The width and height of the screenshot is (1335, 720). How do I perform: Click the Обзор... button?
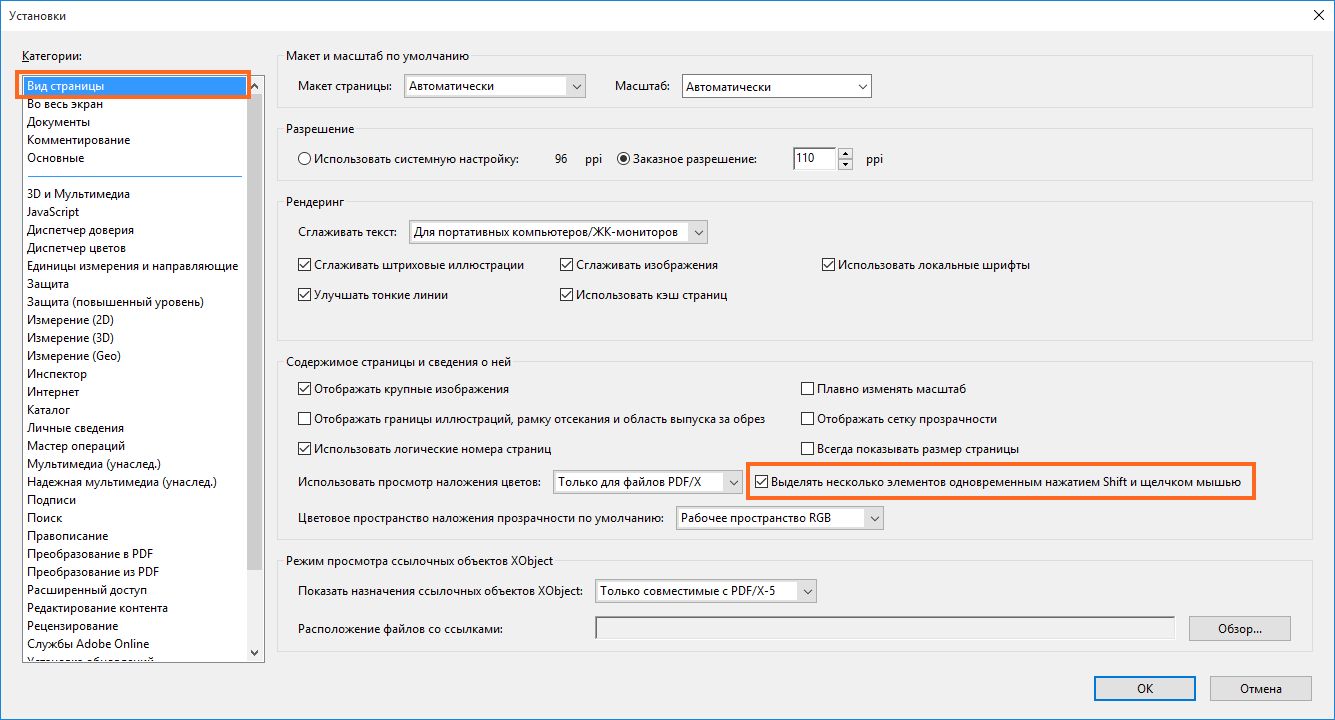click(1240, 628)
